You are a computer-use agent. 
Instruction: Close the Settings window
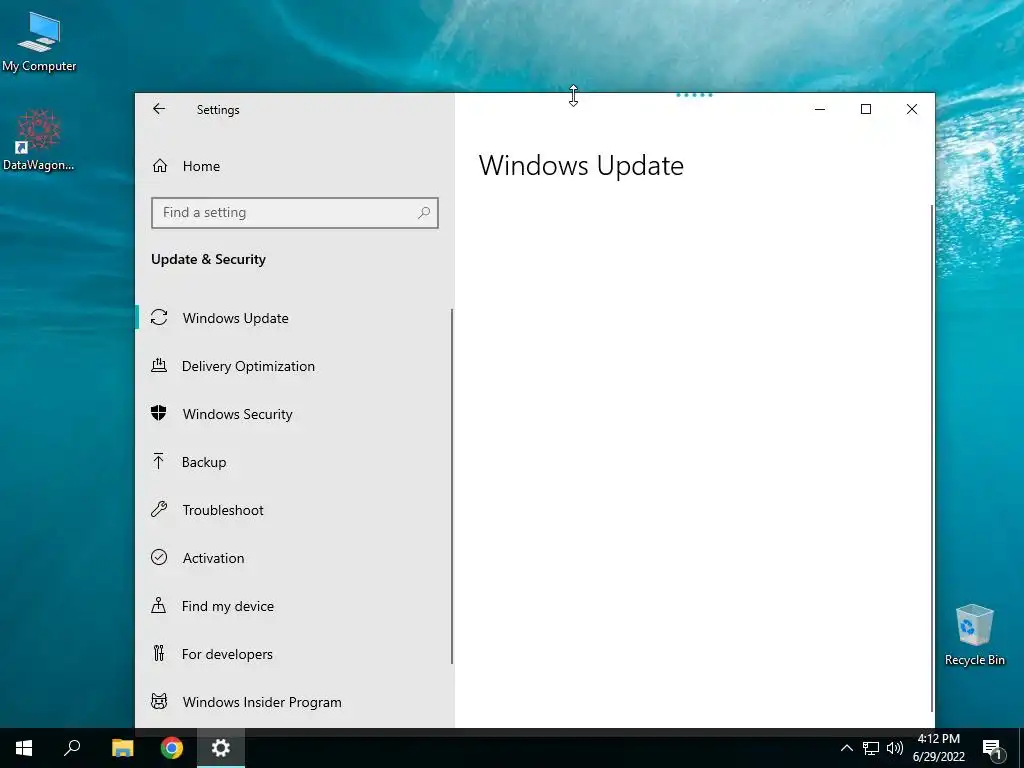[x=912, y=109]
